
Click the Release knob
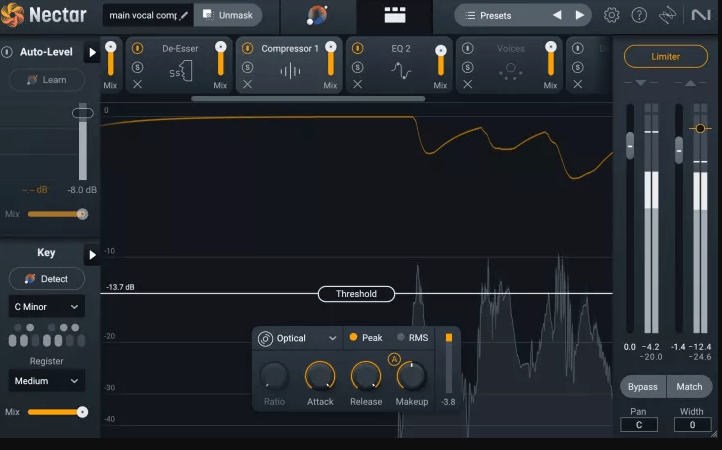366,376
